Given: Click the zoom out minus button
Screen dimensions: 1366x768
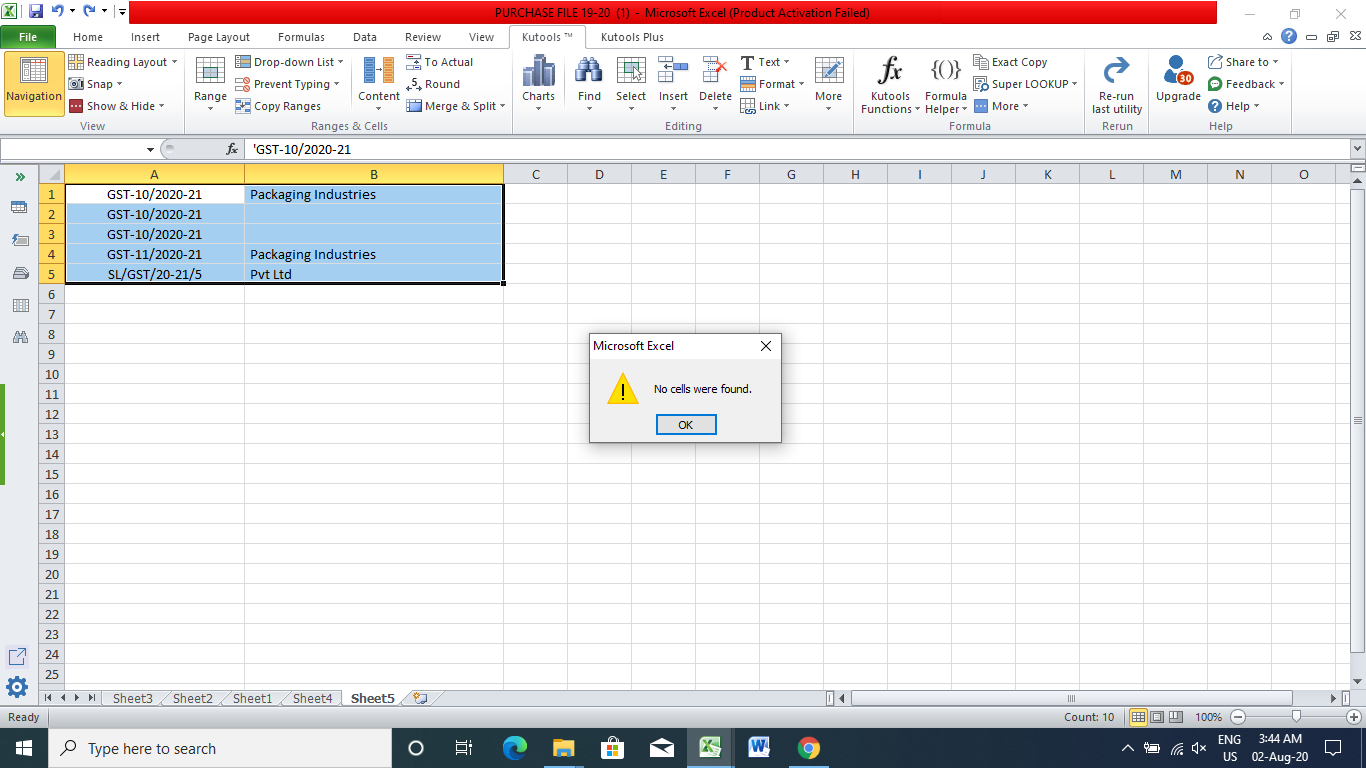Looking at the screenshot, I should coord(1238,717).
